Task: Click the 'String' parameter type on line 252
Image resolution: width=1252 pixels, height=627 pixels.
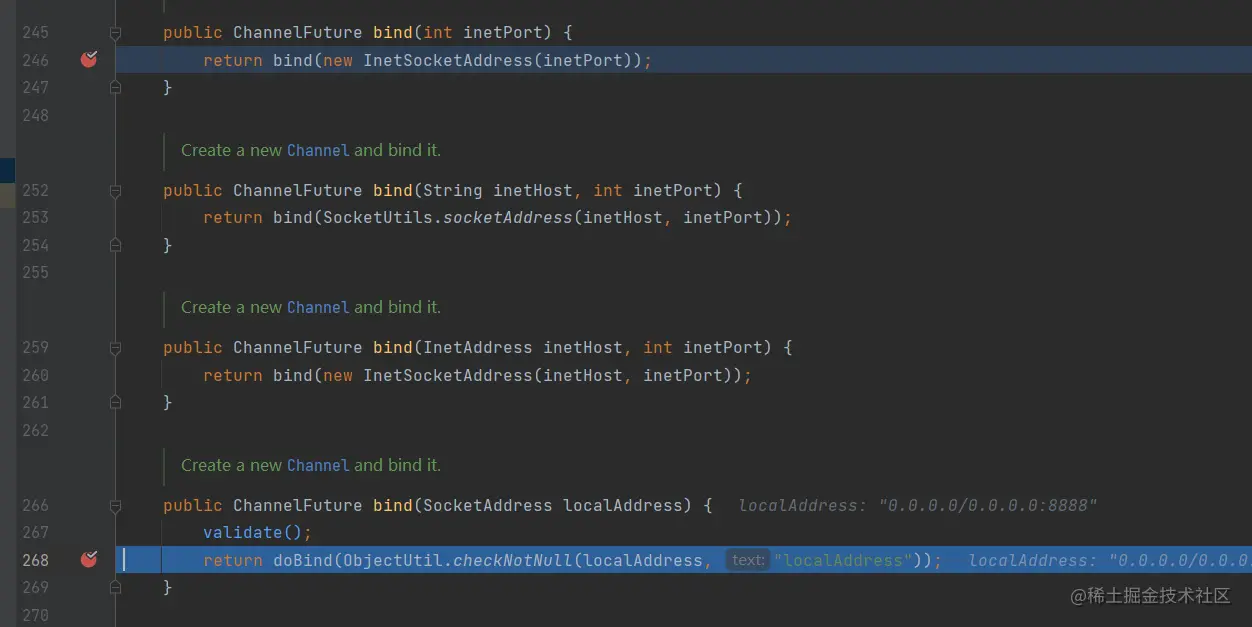Action: pyautogui.click(x=453, y=190)
